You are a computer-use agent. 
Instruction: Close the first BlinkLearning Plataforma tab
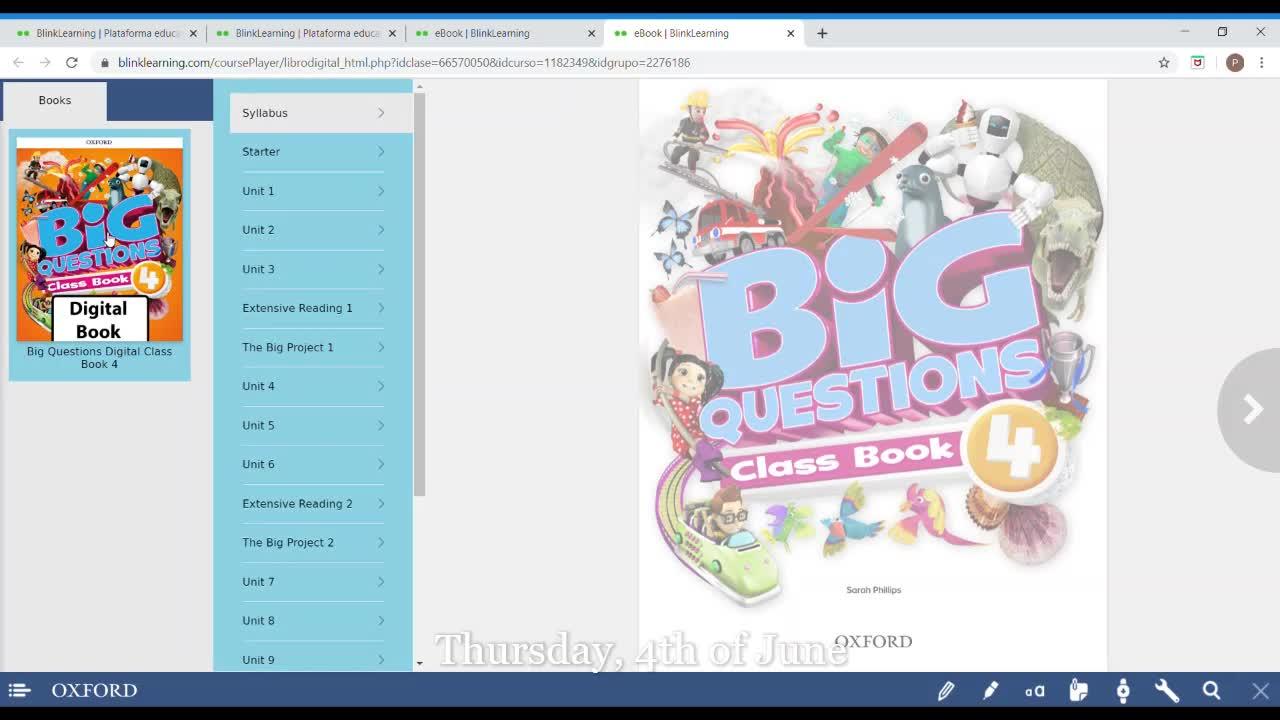pos(193,33)
